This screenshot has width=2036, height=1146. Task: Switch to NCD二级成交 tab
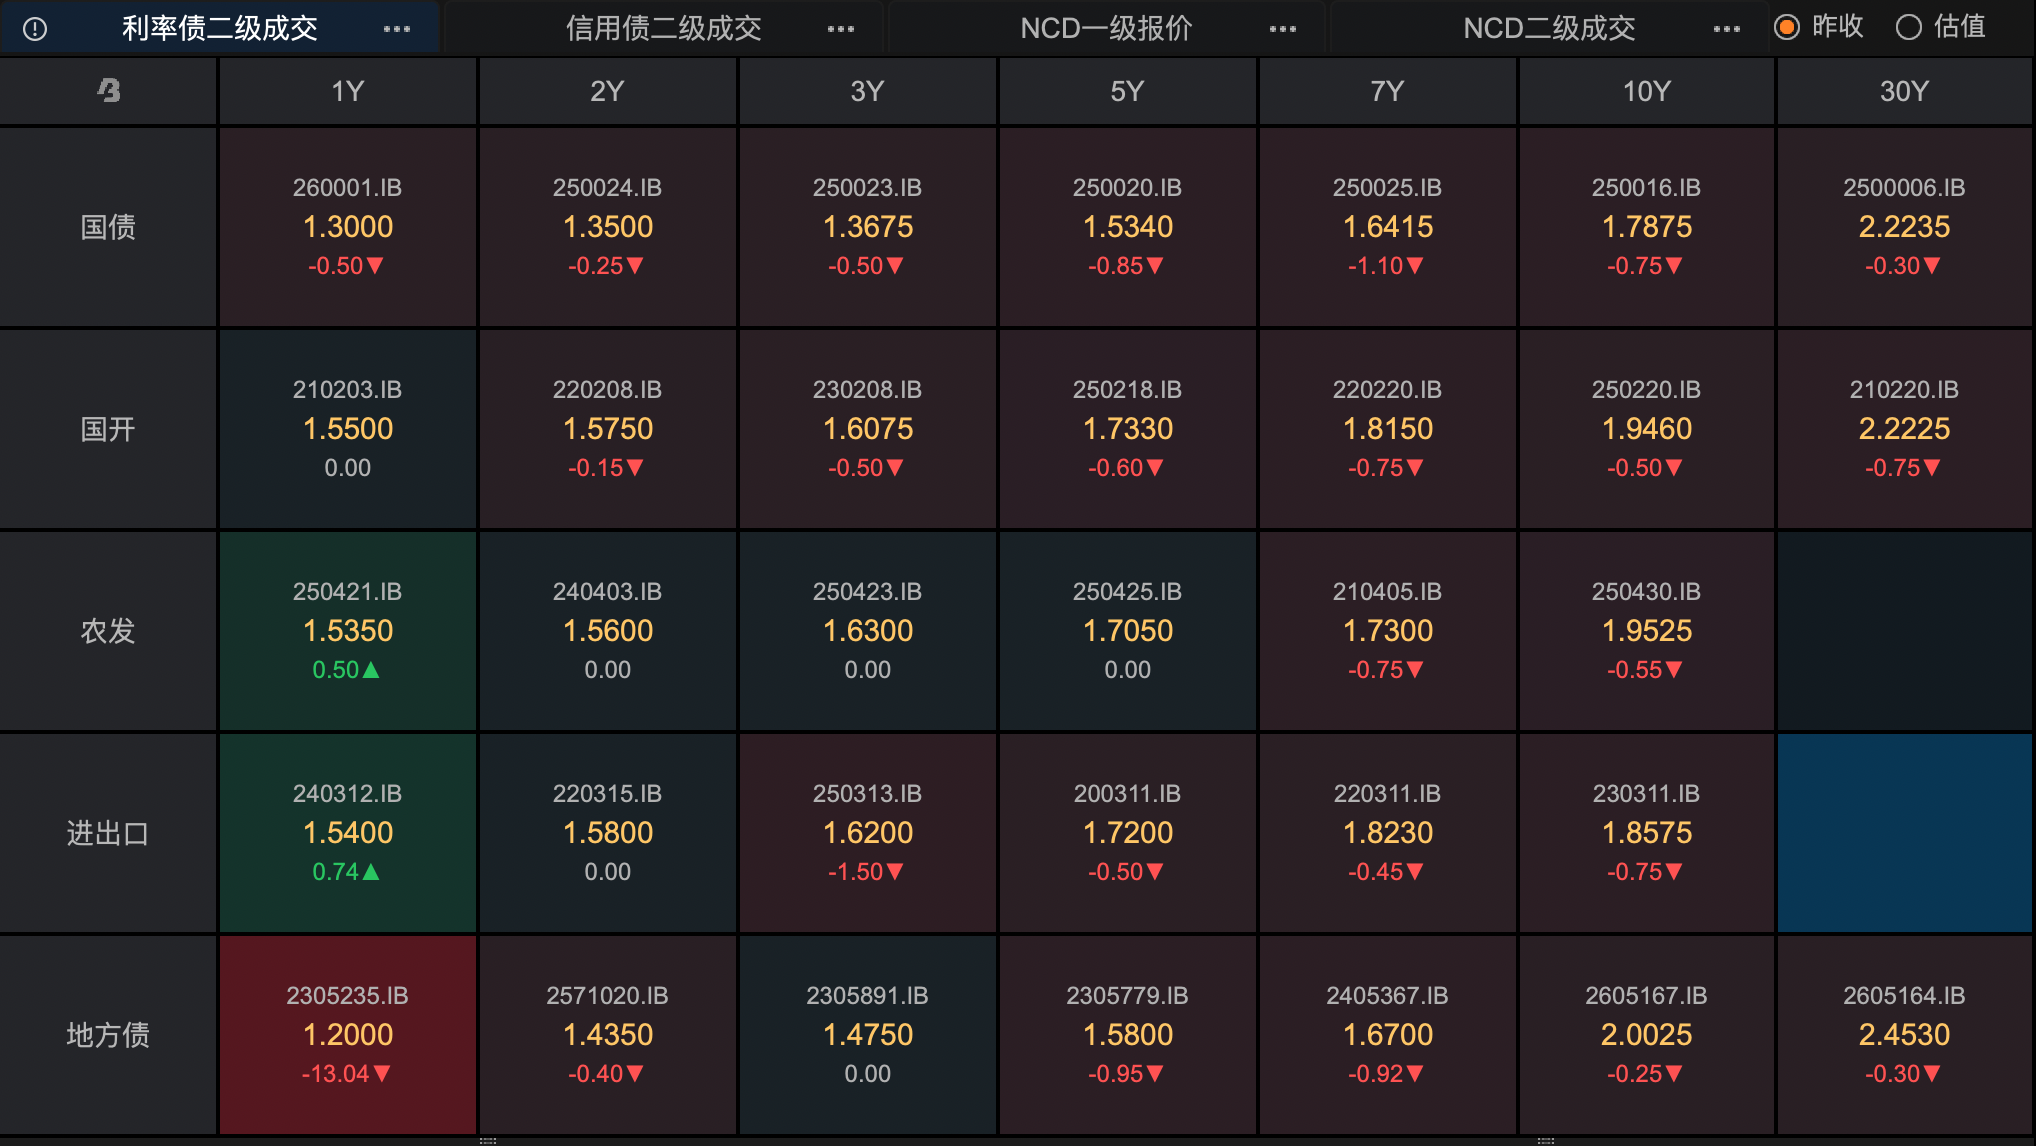(1548, 28)
